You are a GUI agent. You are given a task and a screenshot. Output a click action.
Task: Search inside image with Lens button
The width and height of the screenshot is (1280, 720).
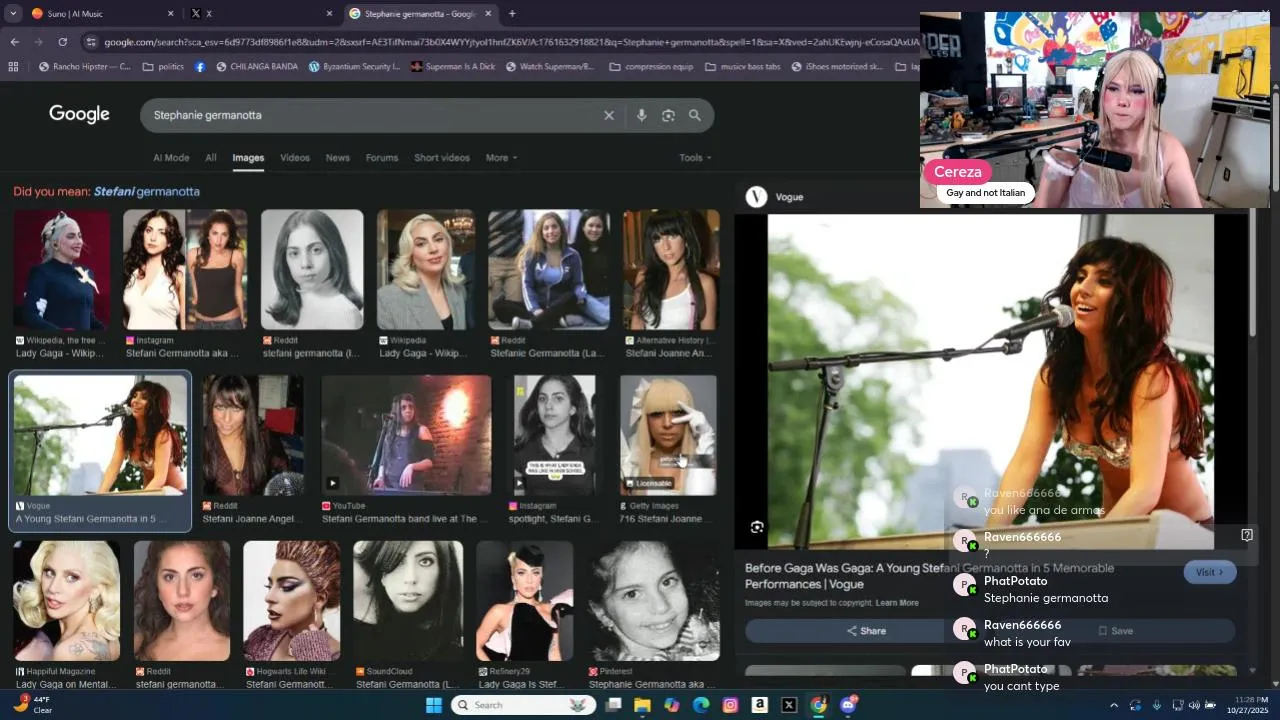click(x=757, y=527)
